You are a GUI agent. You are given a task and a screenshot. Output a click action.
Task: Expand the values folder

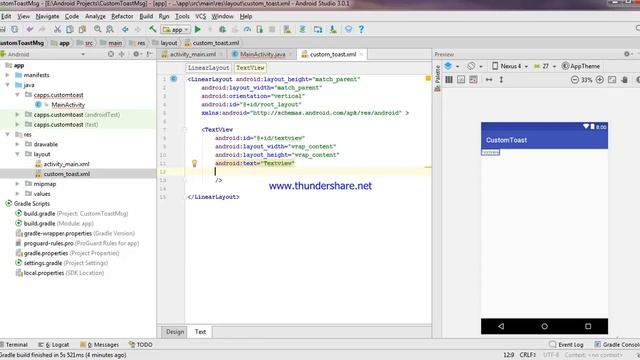(17, 193)
